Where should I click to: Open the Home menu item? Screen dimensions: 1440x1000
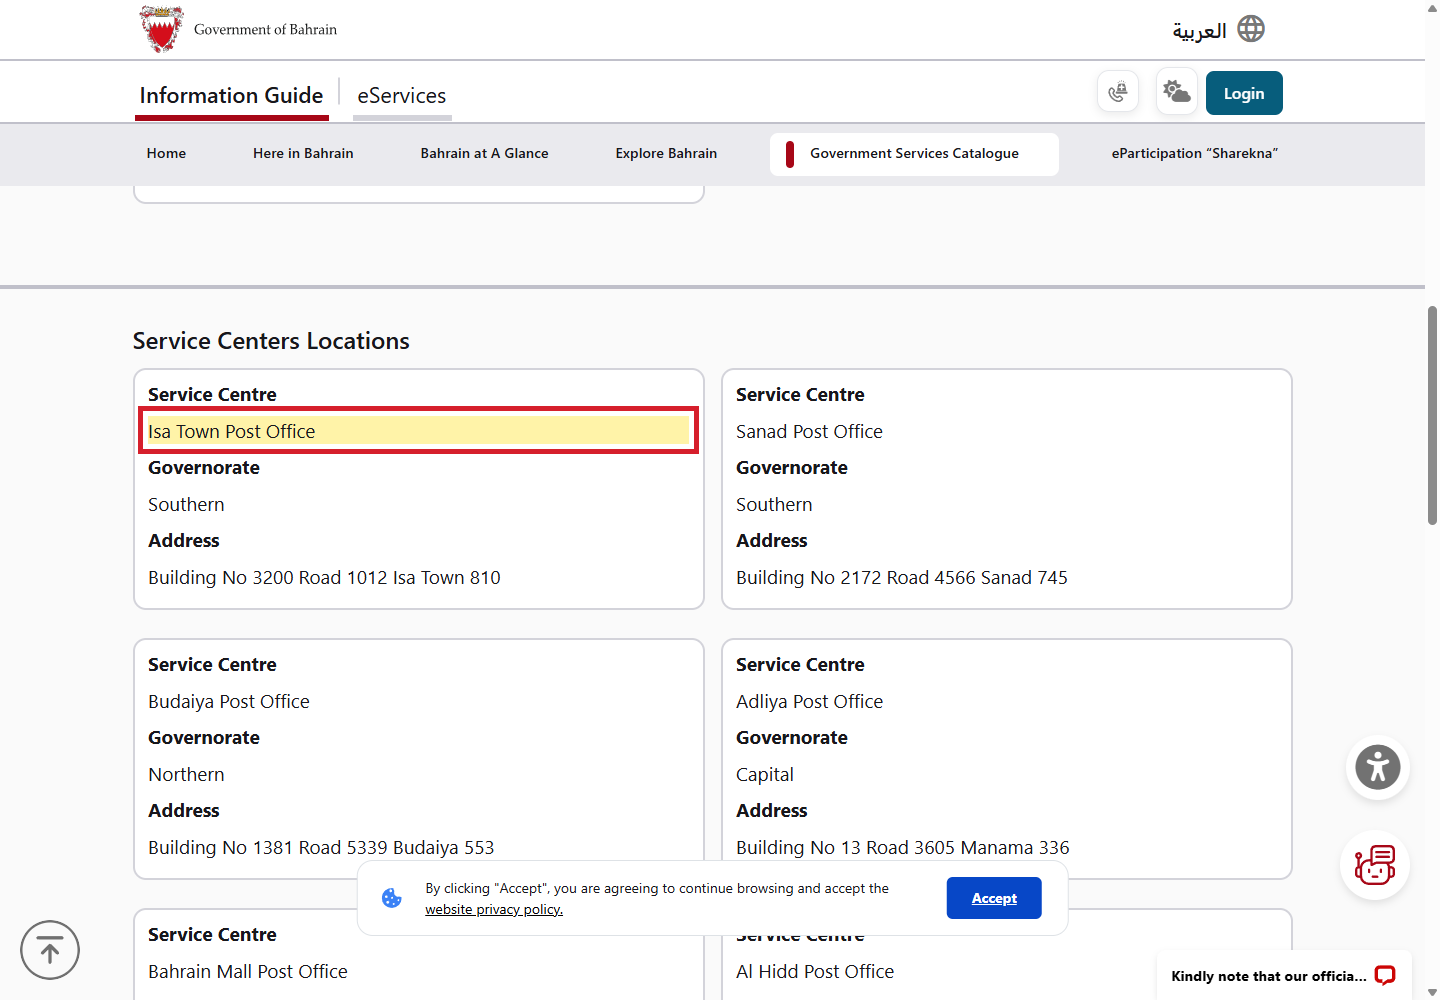pyautogui.click(x=166, y=153)
